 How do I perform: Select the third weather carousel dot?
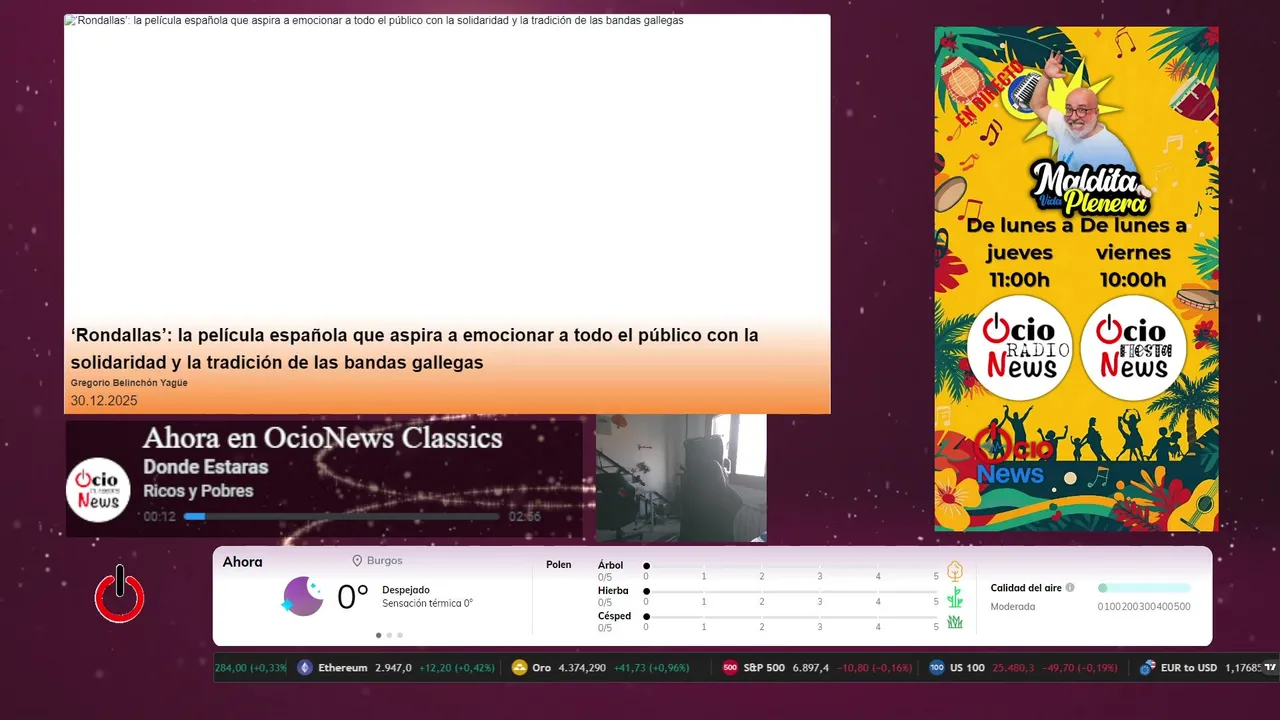pos(400,635)
